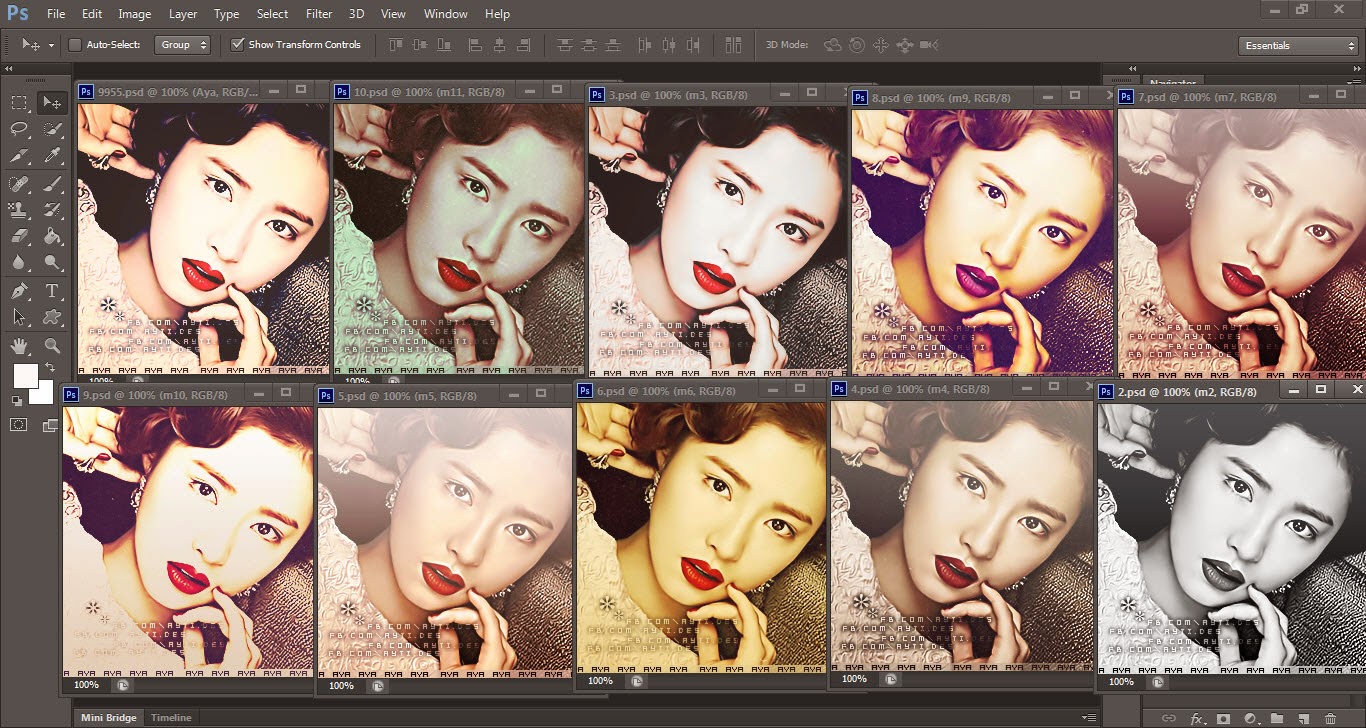Open the Essentials workspace dropdown
1366x728 pixels.
(1297, 45)
